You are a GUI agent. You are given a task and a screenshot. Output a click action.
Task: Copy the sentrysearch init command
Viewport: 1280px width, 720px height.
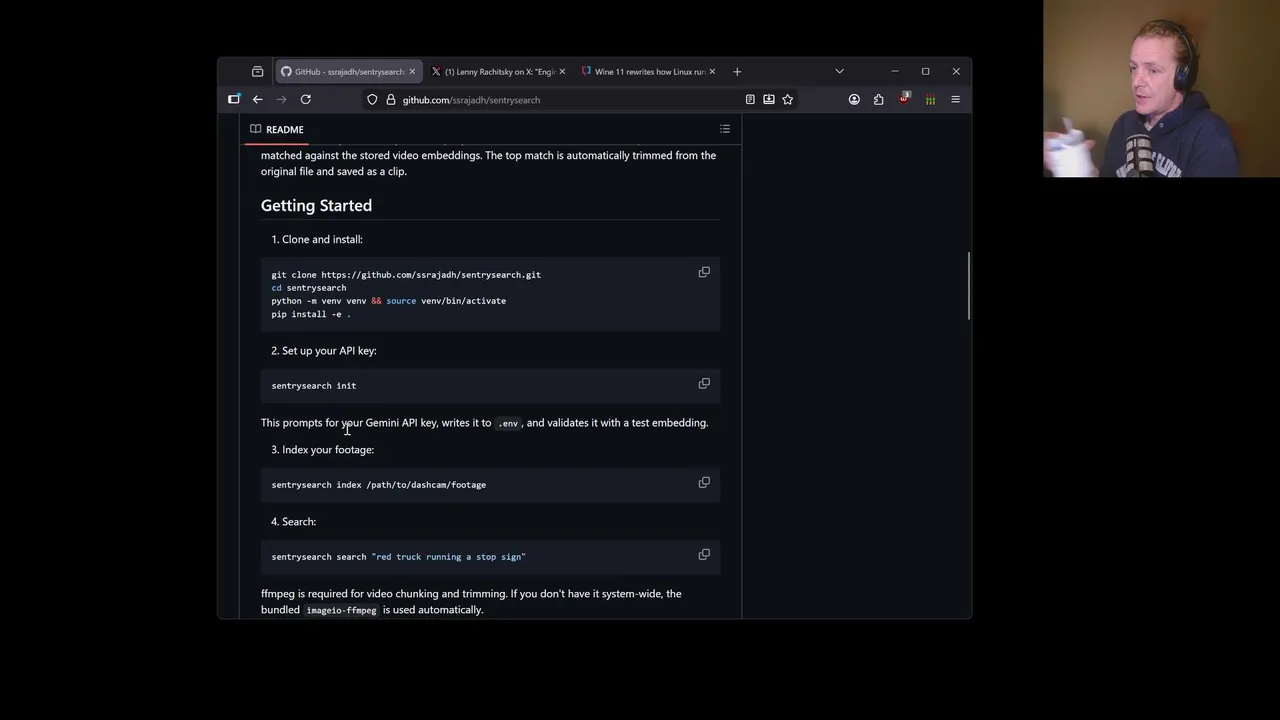click(x=704, y=384)
